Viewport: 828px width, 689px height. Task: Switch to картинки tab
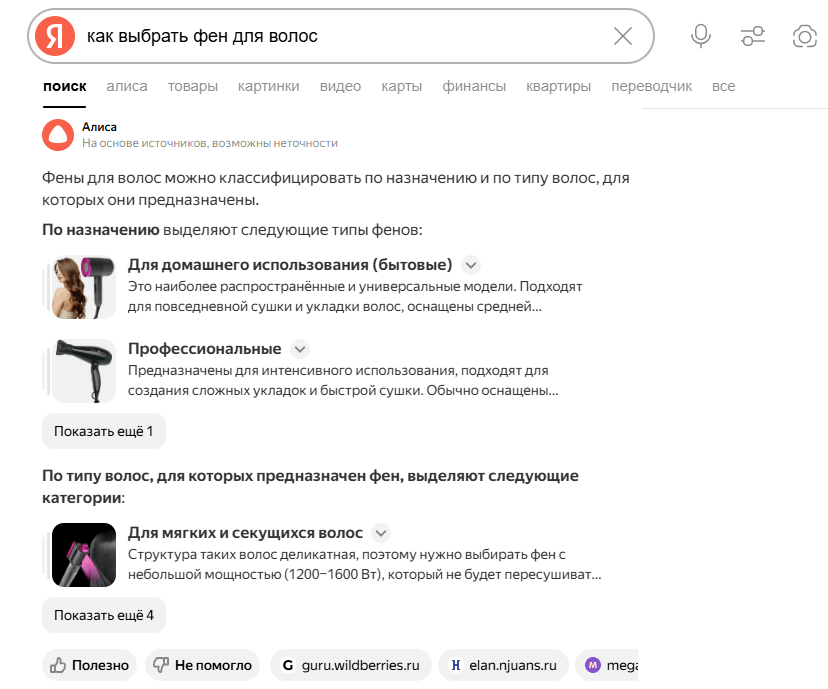[x=268, y=86]
